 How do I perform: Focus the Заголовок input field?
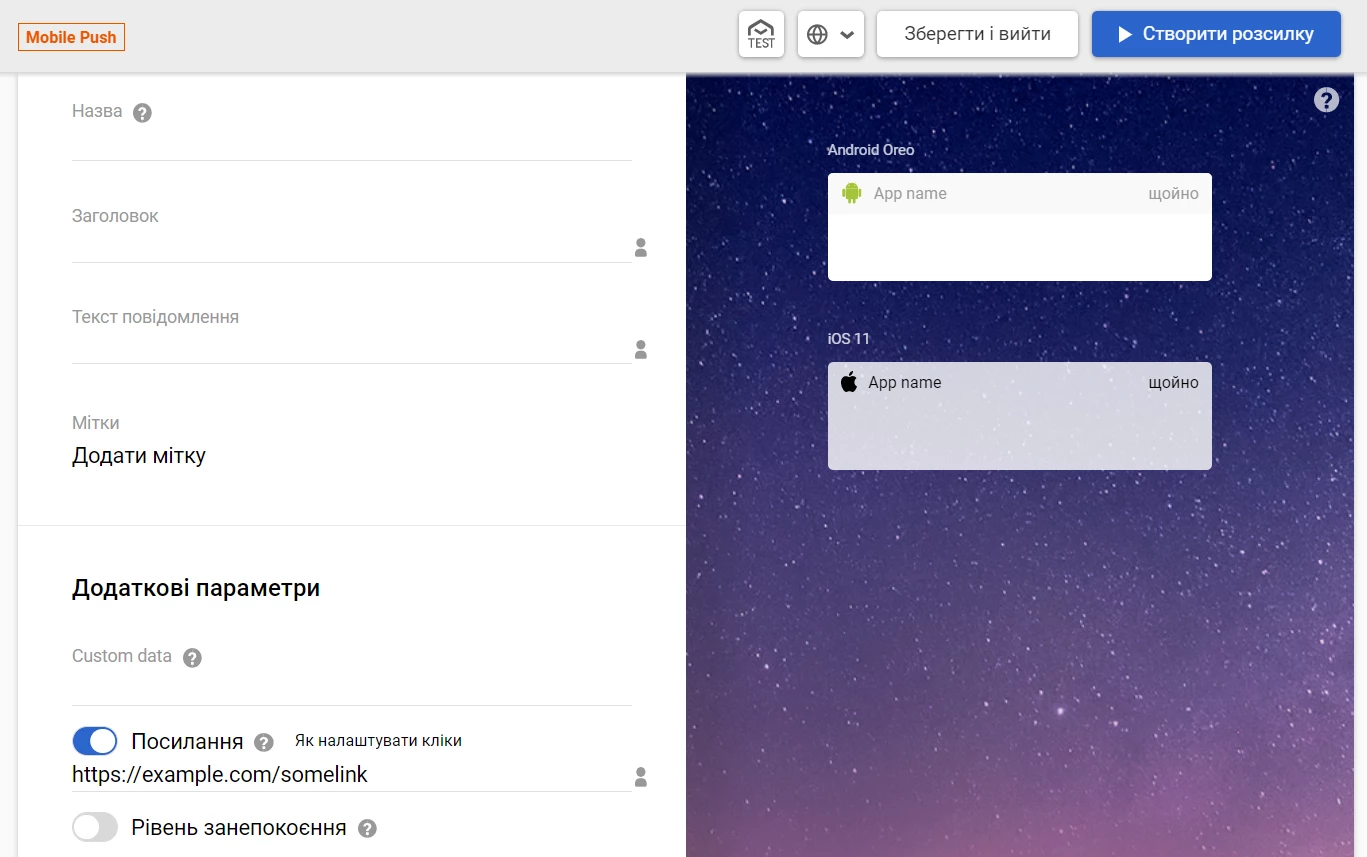point(352,247)
